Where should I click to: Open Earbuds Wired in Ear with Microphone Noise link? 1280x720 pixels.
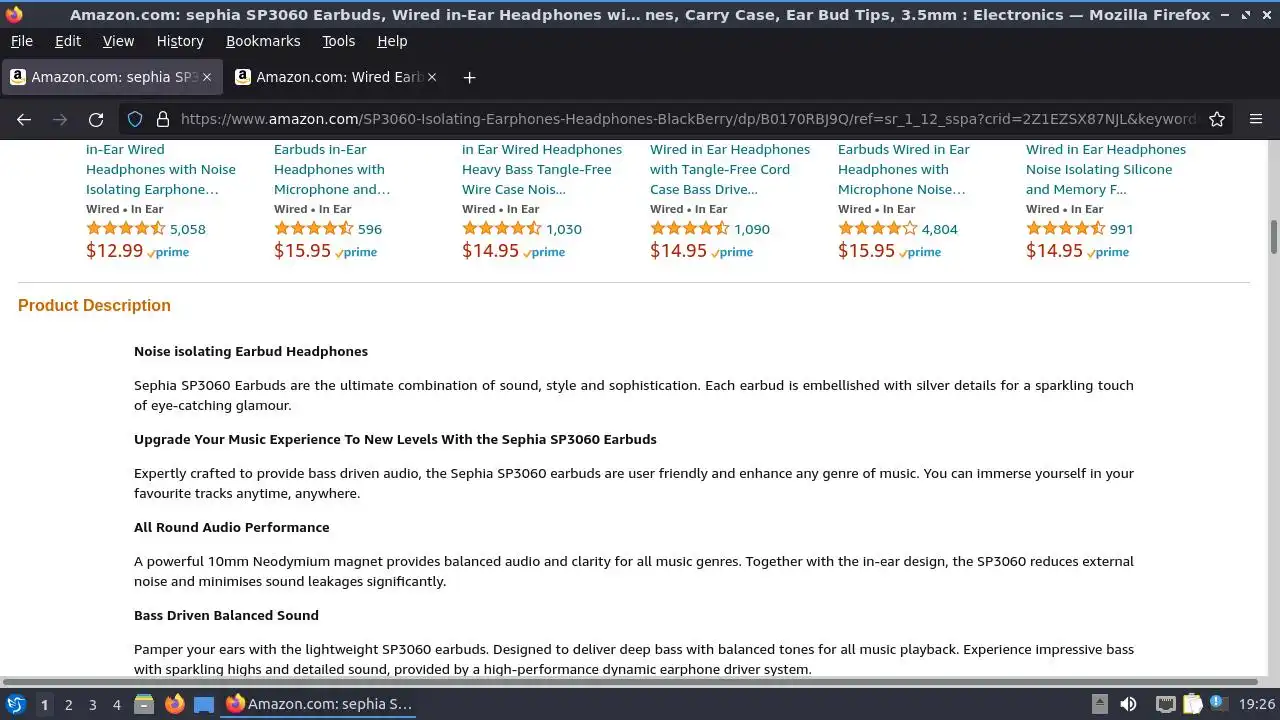tap(904, 169)
